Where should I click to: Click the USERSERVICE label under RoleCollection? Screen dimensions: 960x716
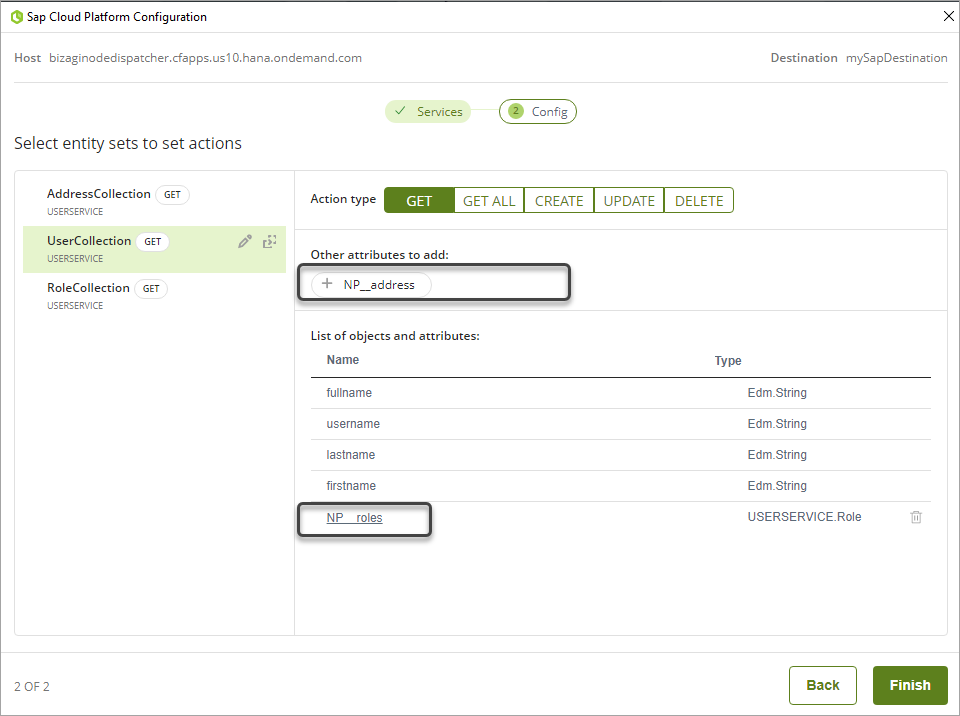(x=75, y=306)
